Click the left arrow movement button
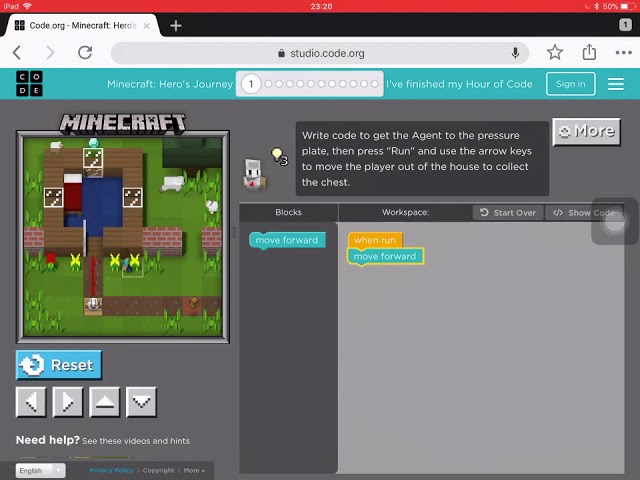Image resolution: width=640 pixels, height=480 pixels. click(x=31, y=402)
